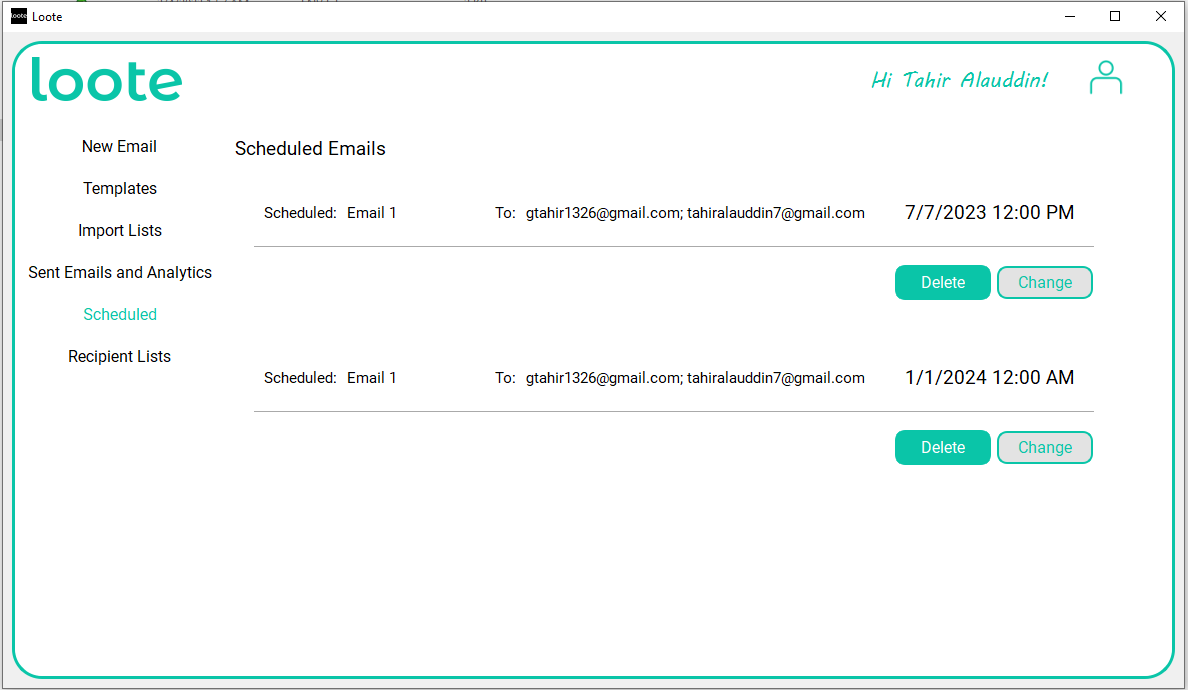Delete the email scheduled for 7/7/2023
1188x690 pixels.
pos(943,283)
